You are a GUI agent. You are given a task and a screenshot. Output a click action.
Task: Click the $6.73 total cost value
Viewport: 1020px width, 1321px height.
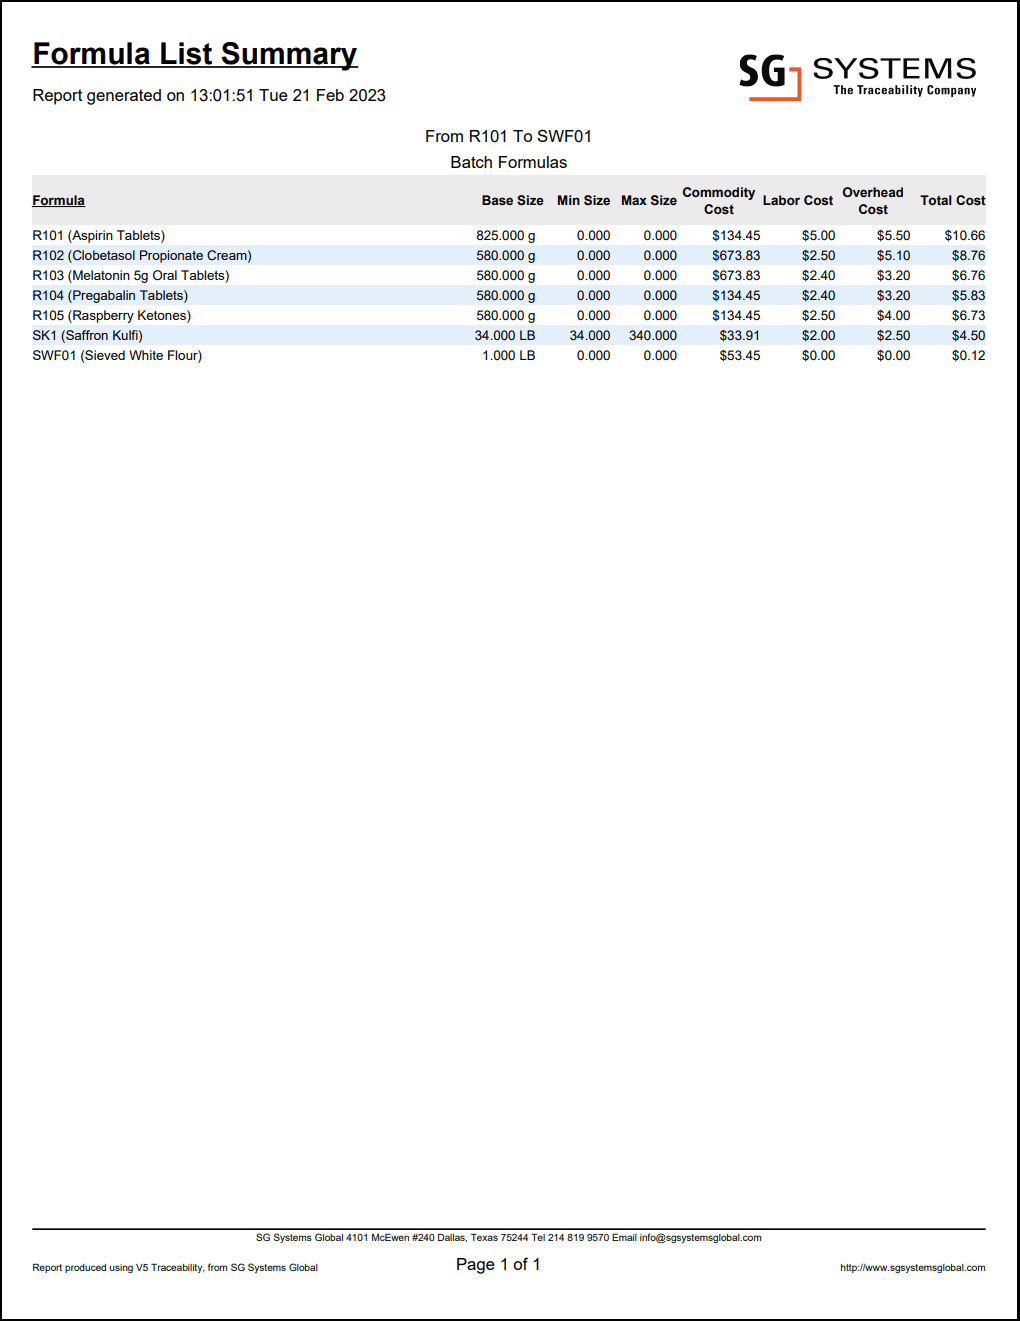click(968, 315)
